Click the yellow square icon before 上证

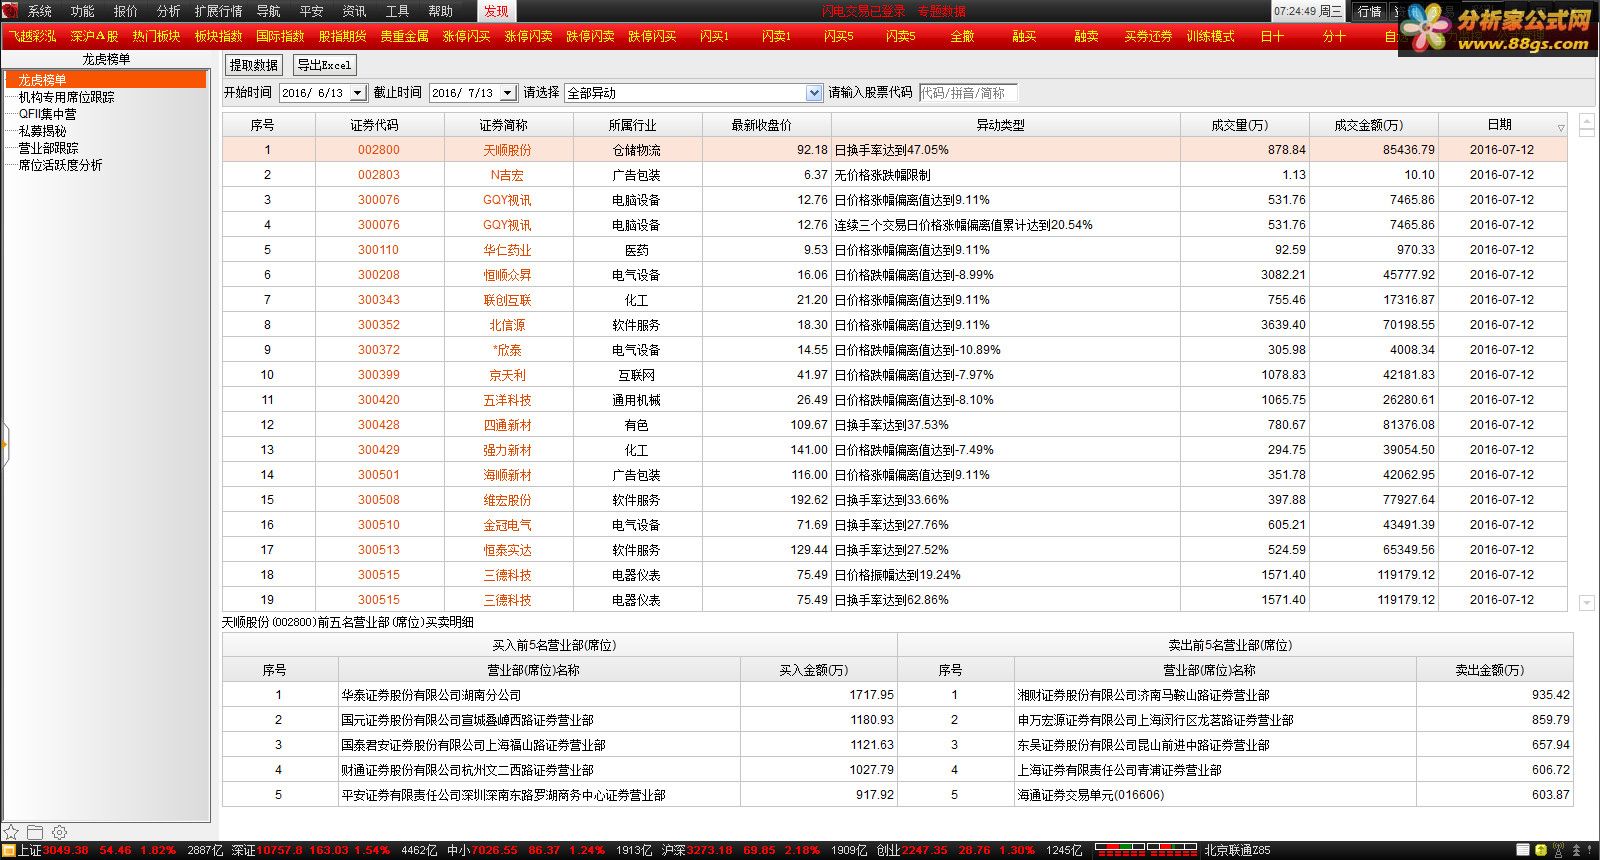9,850
